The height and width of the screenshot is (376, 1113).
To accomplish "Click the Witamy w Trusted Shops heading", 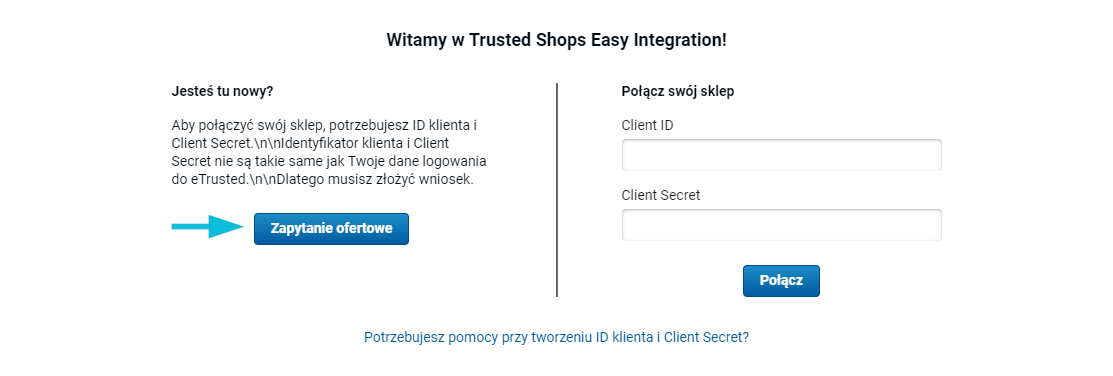I will pos(556,40).
